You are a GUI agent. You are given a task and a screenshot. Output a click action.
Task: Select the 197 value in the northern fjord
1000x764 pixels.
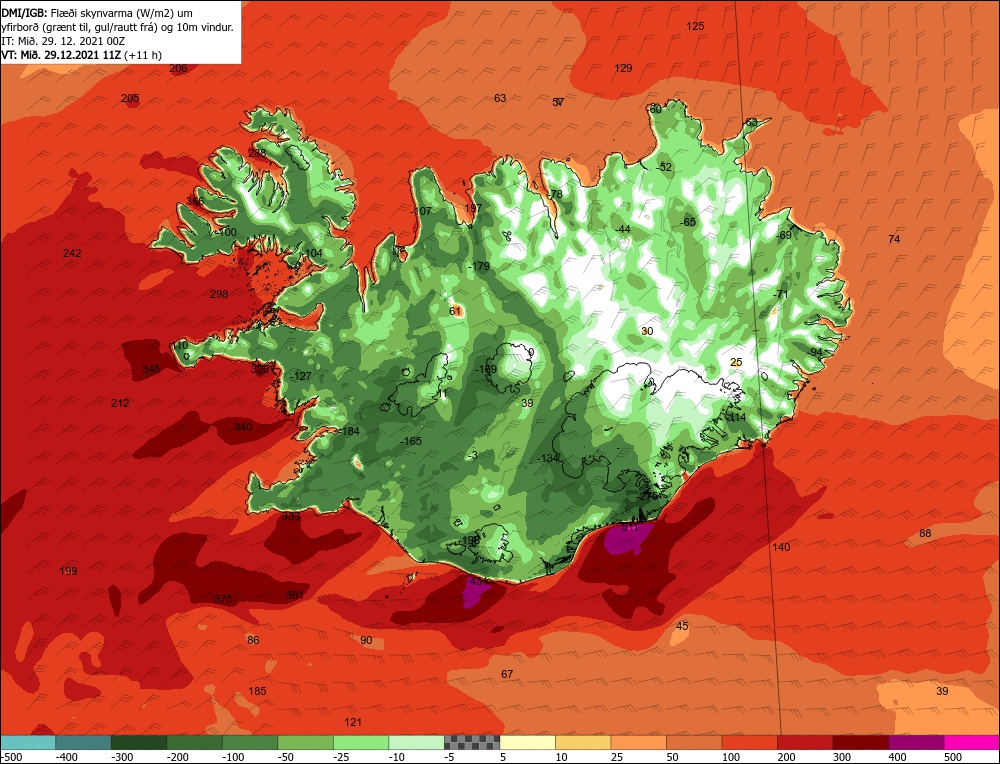tap(473, 208)
